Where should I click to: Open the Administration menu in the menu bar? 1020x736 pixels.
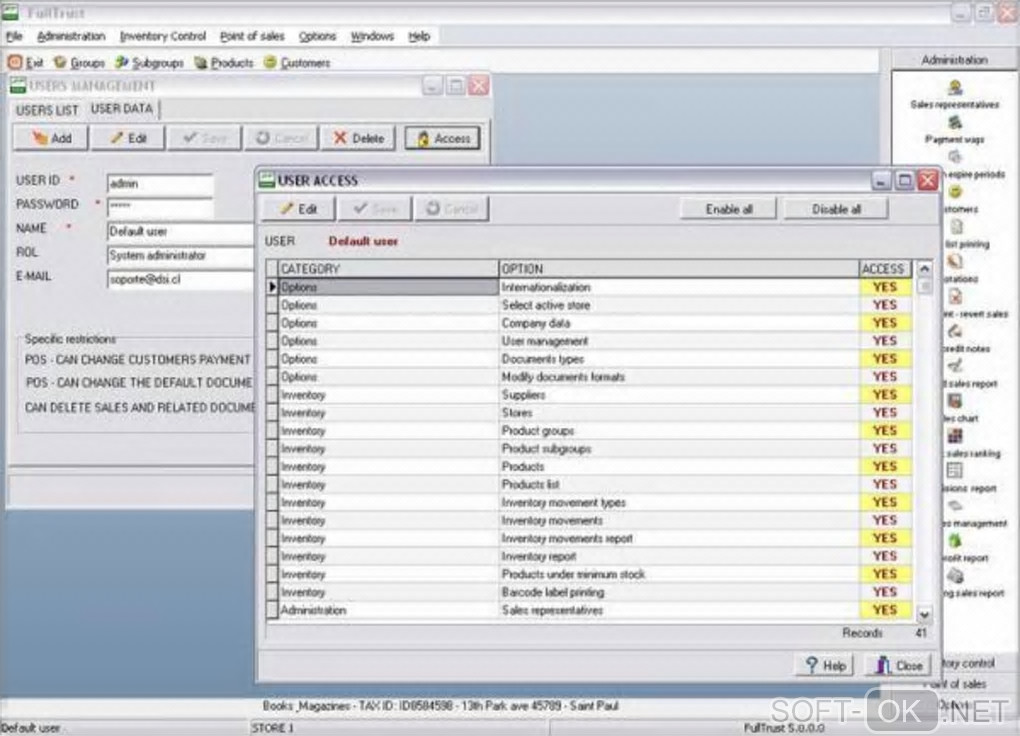tap(71, 36)
